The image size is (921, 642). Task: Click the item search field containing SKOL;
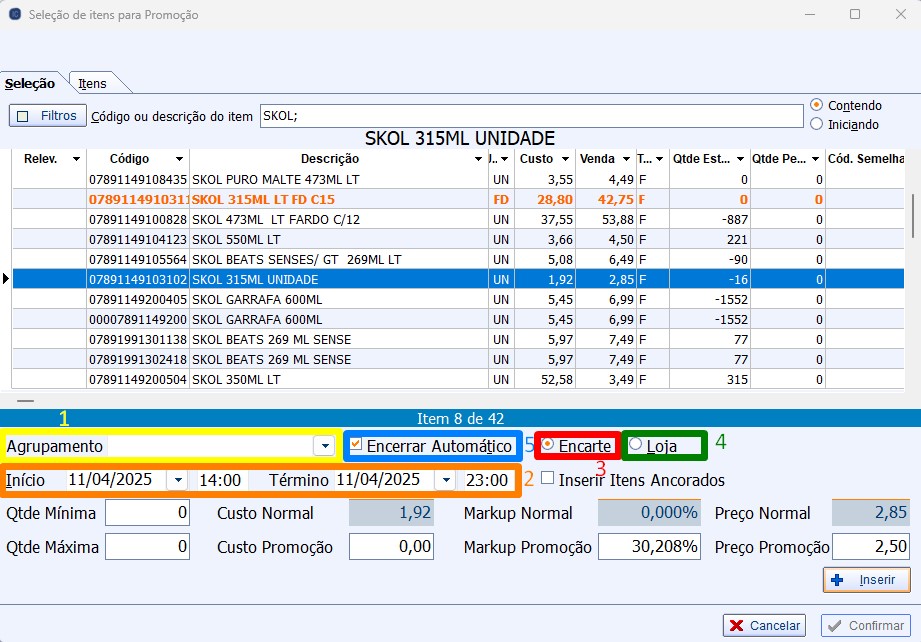(532, 116)
